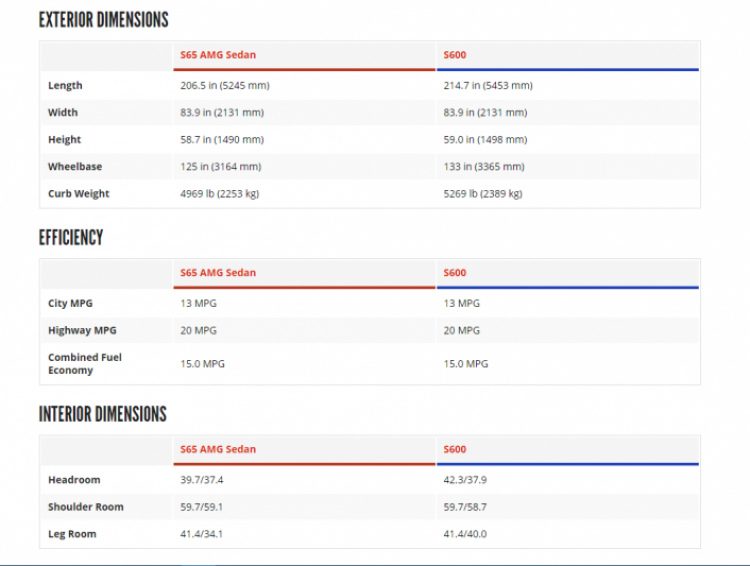The height and width of the screenshot is (566, 750).
Task: Click length value 214.7 in (5453 mm)
Action: pyautogui.click(x=488, y=86)
